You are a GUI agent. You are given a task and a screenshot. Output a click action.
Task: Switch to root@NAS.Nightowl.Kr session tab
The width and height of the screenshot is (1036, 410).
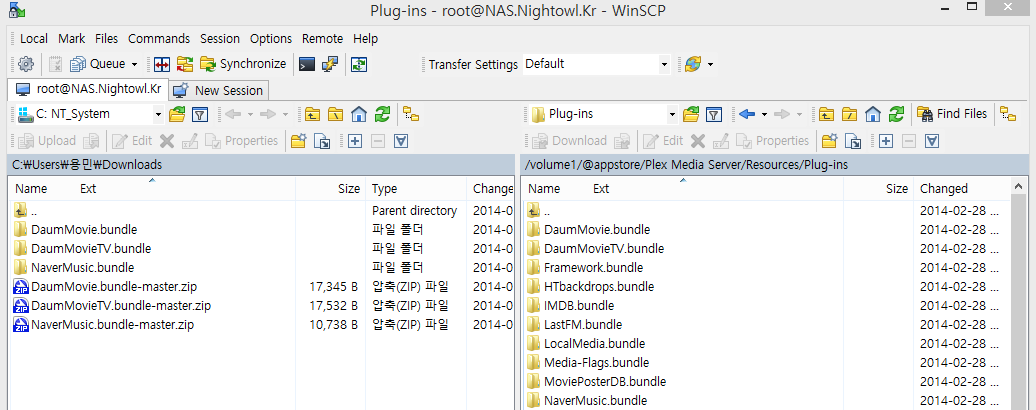point(89,89)
